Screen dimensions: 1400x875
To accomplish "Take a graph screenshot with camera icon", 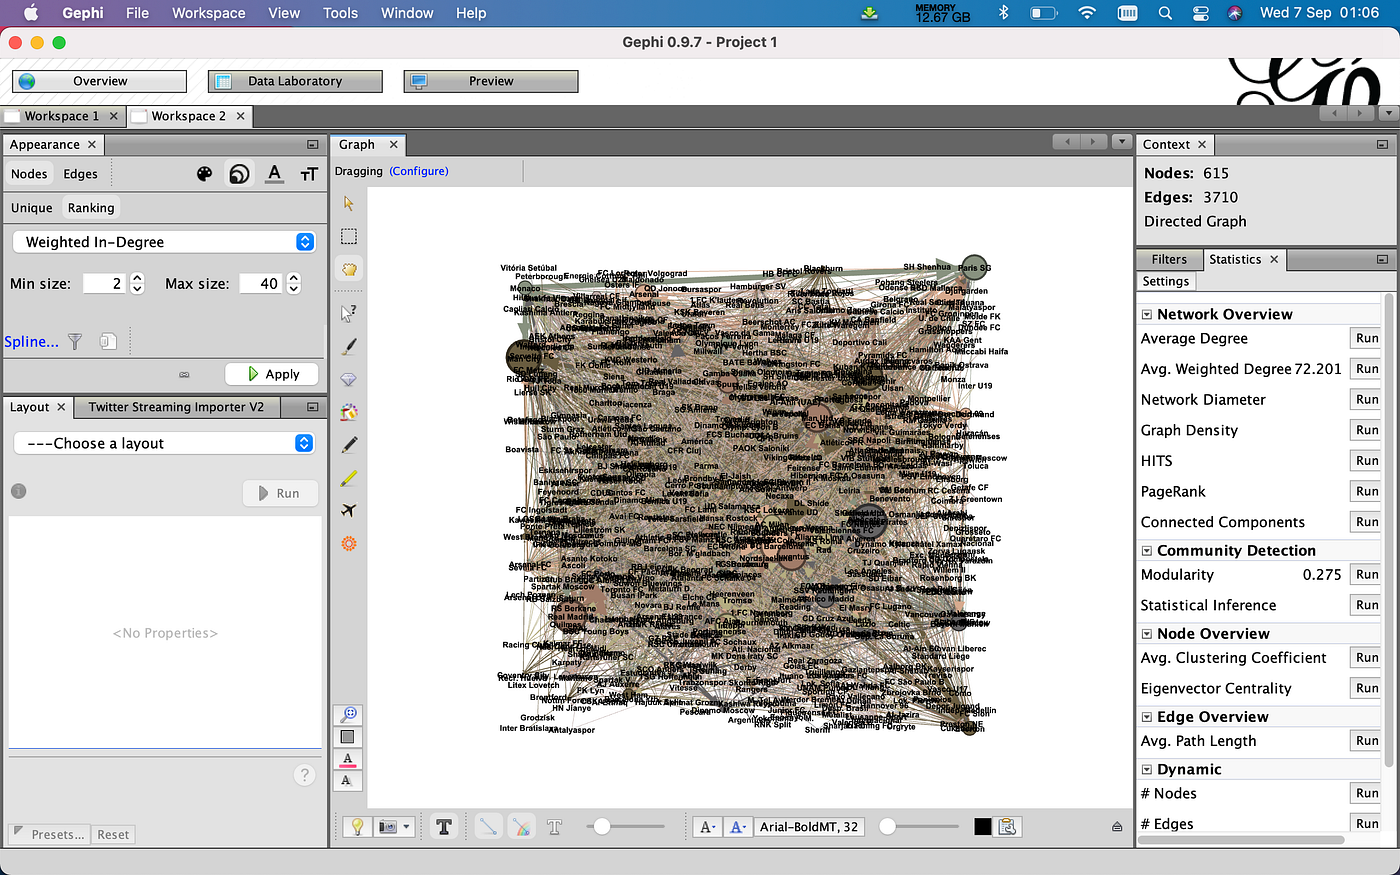I will pos(388,827).
